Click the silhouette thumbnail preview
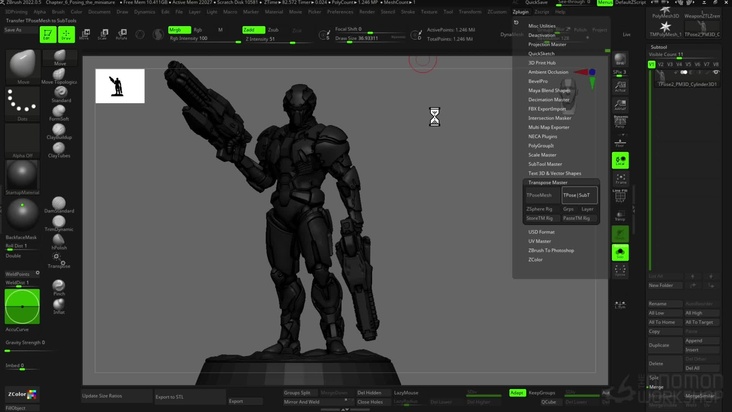 (x=120, y=86)
